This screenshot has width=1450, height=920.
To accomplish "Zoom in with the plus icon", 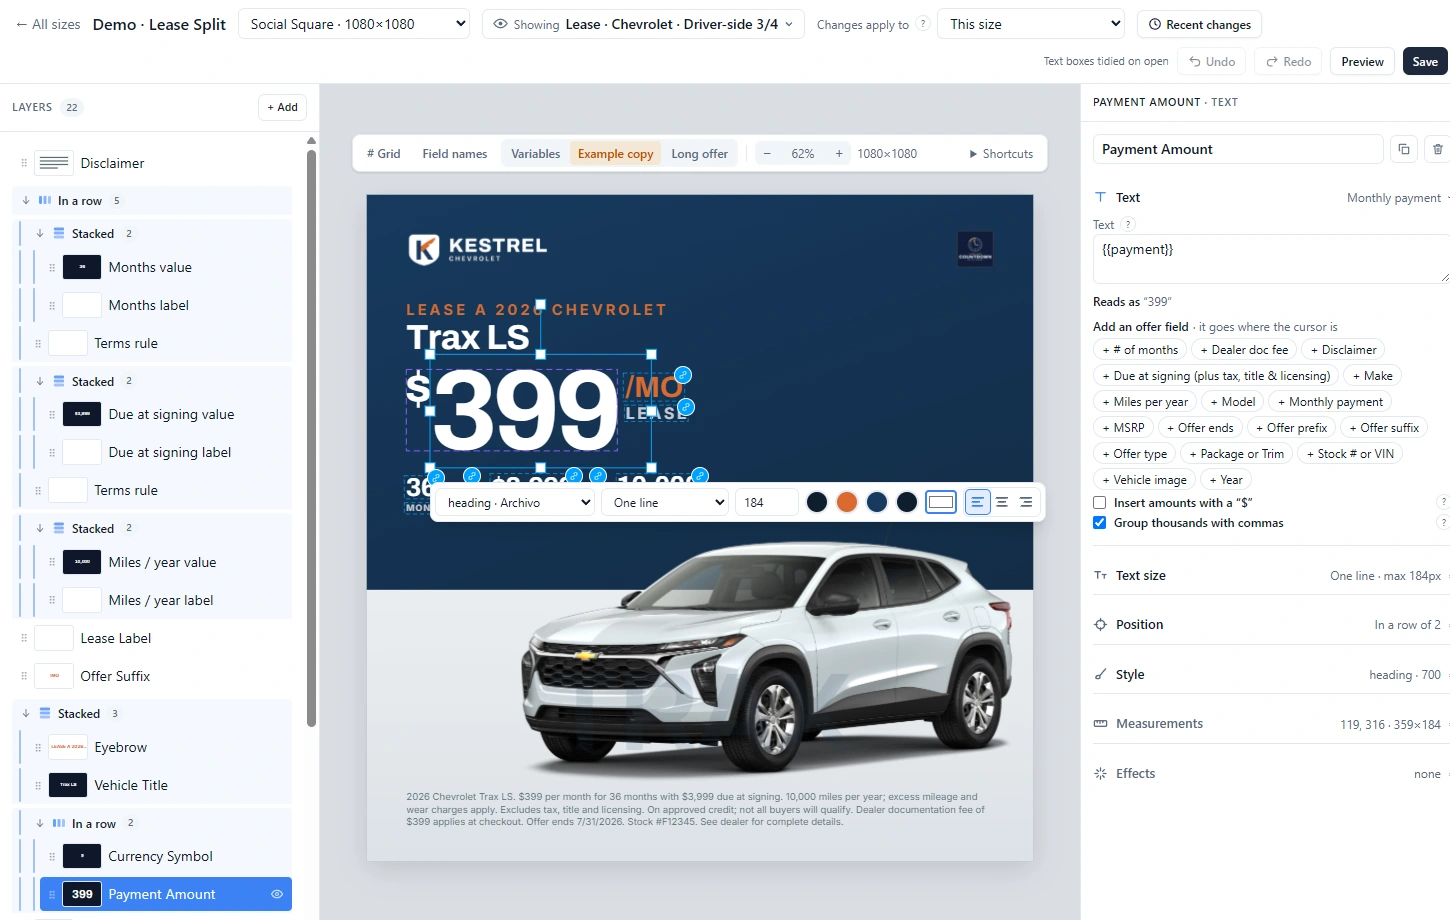I will [839, 154].
